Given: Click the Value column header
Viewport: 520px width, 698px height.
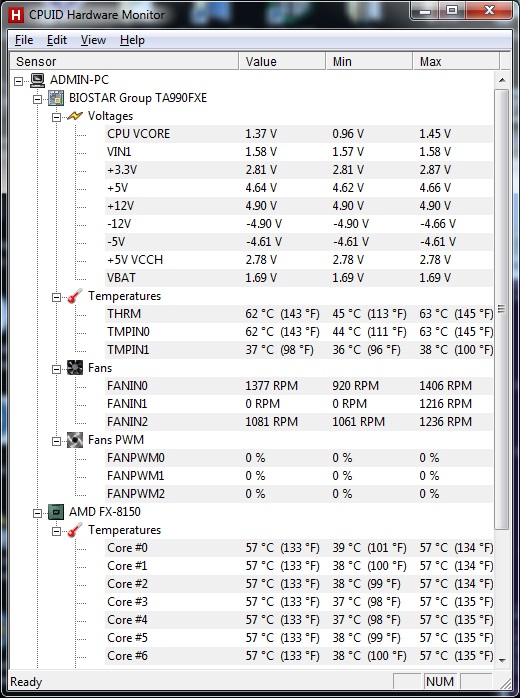Looking at the screenshot, I should click(x=282, y=61).
